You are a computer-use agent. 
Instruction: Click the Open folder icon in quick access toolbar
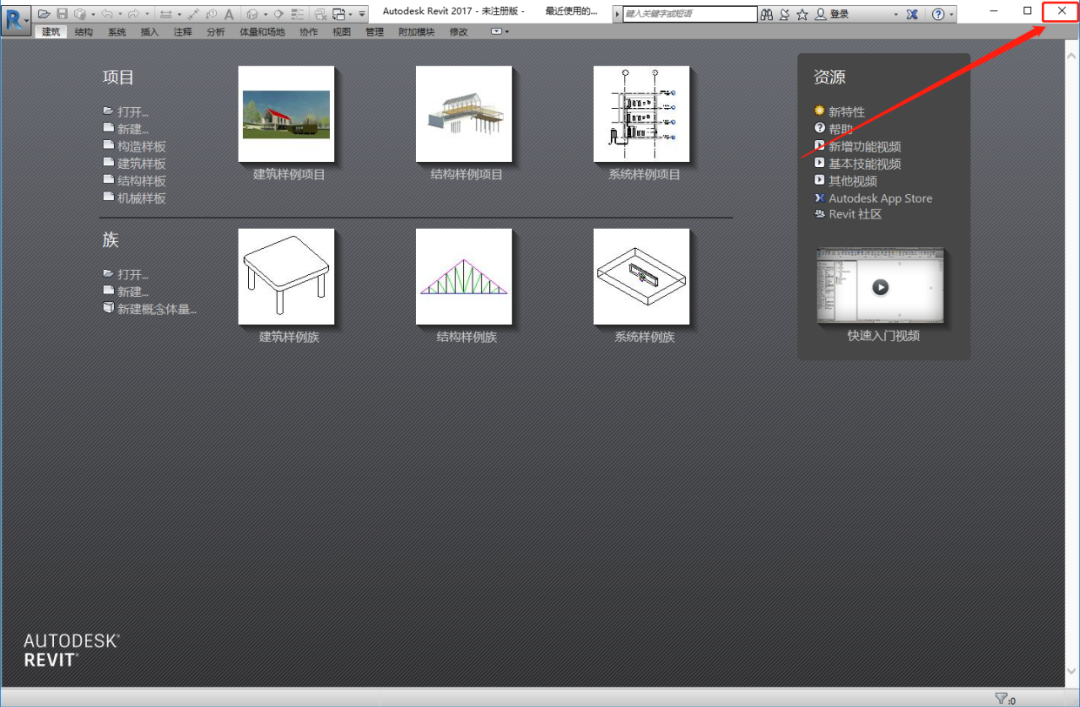point(43,14)
